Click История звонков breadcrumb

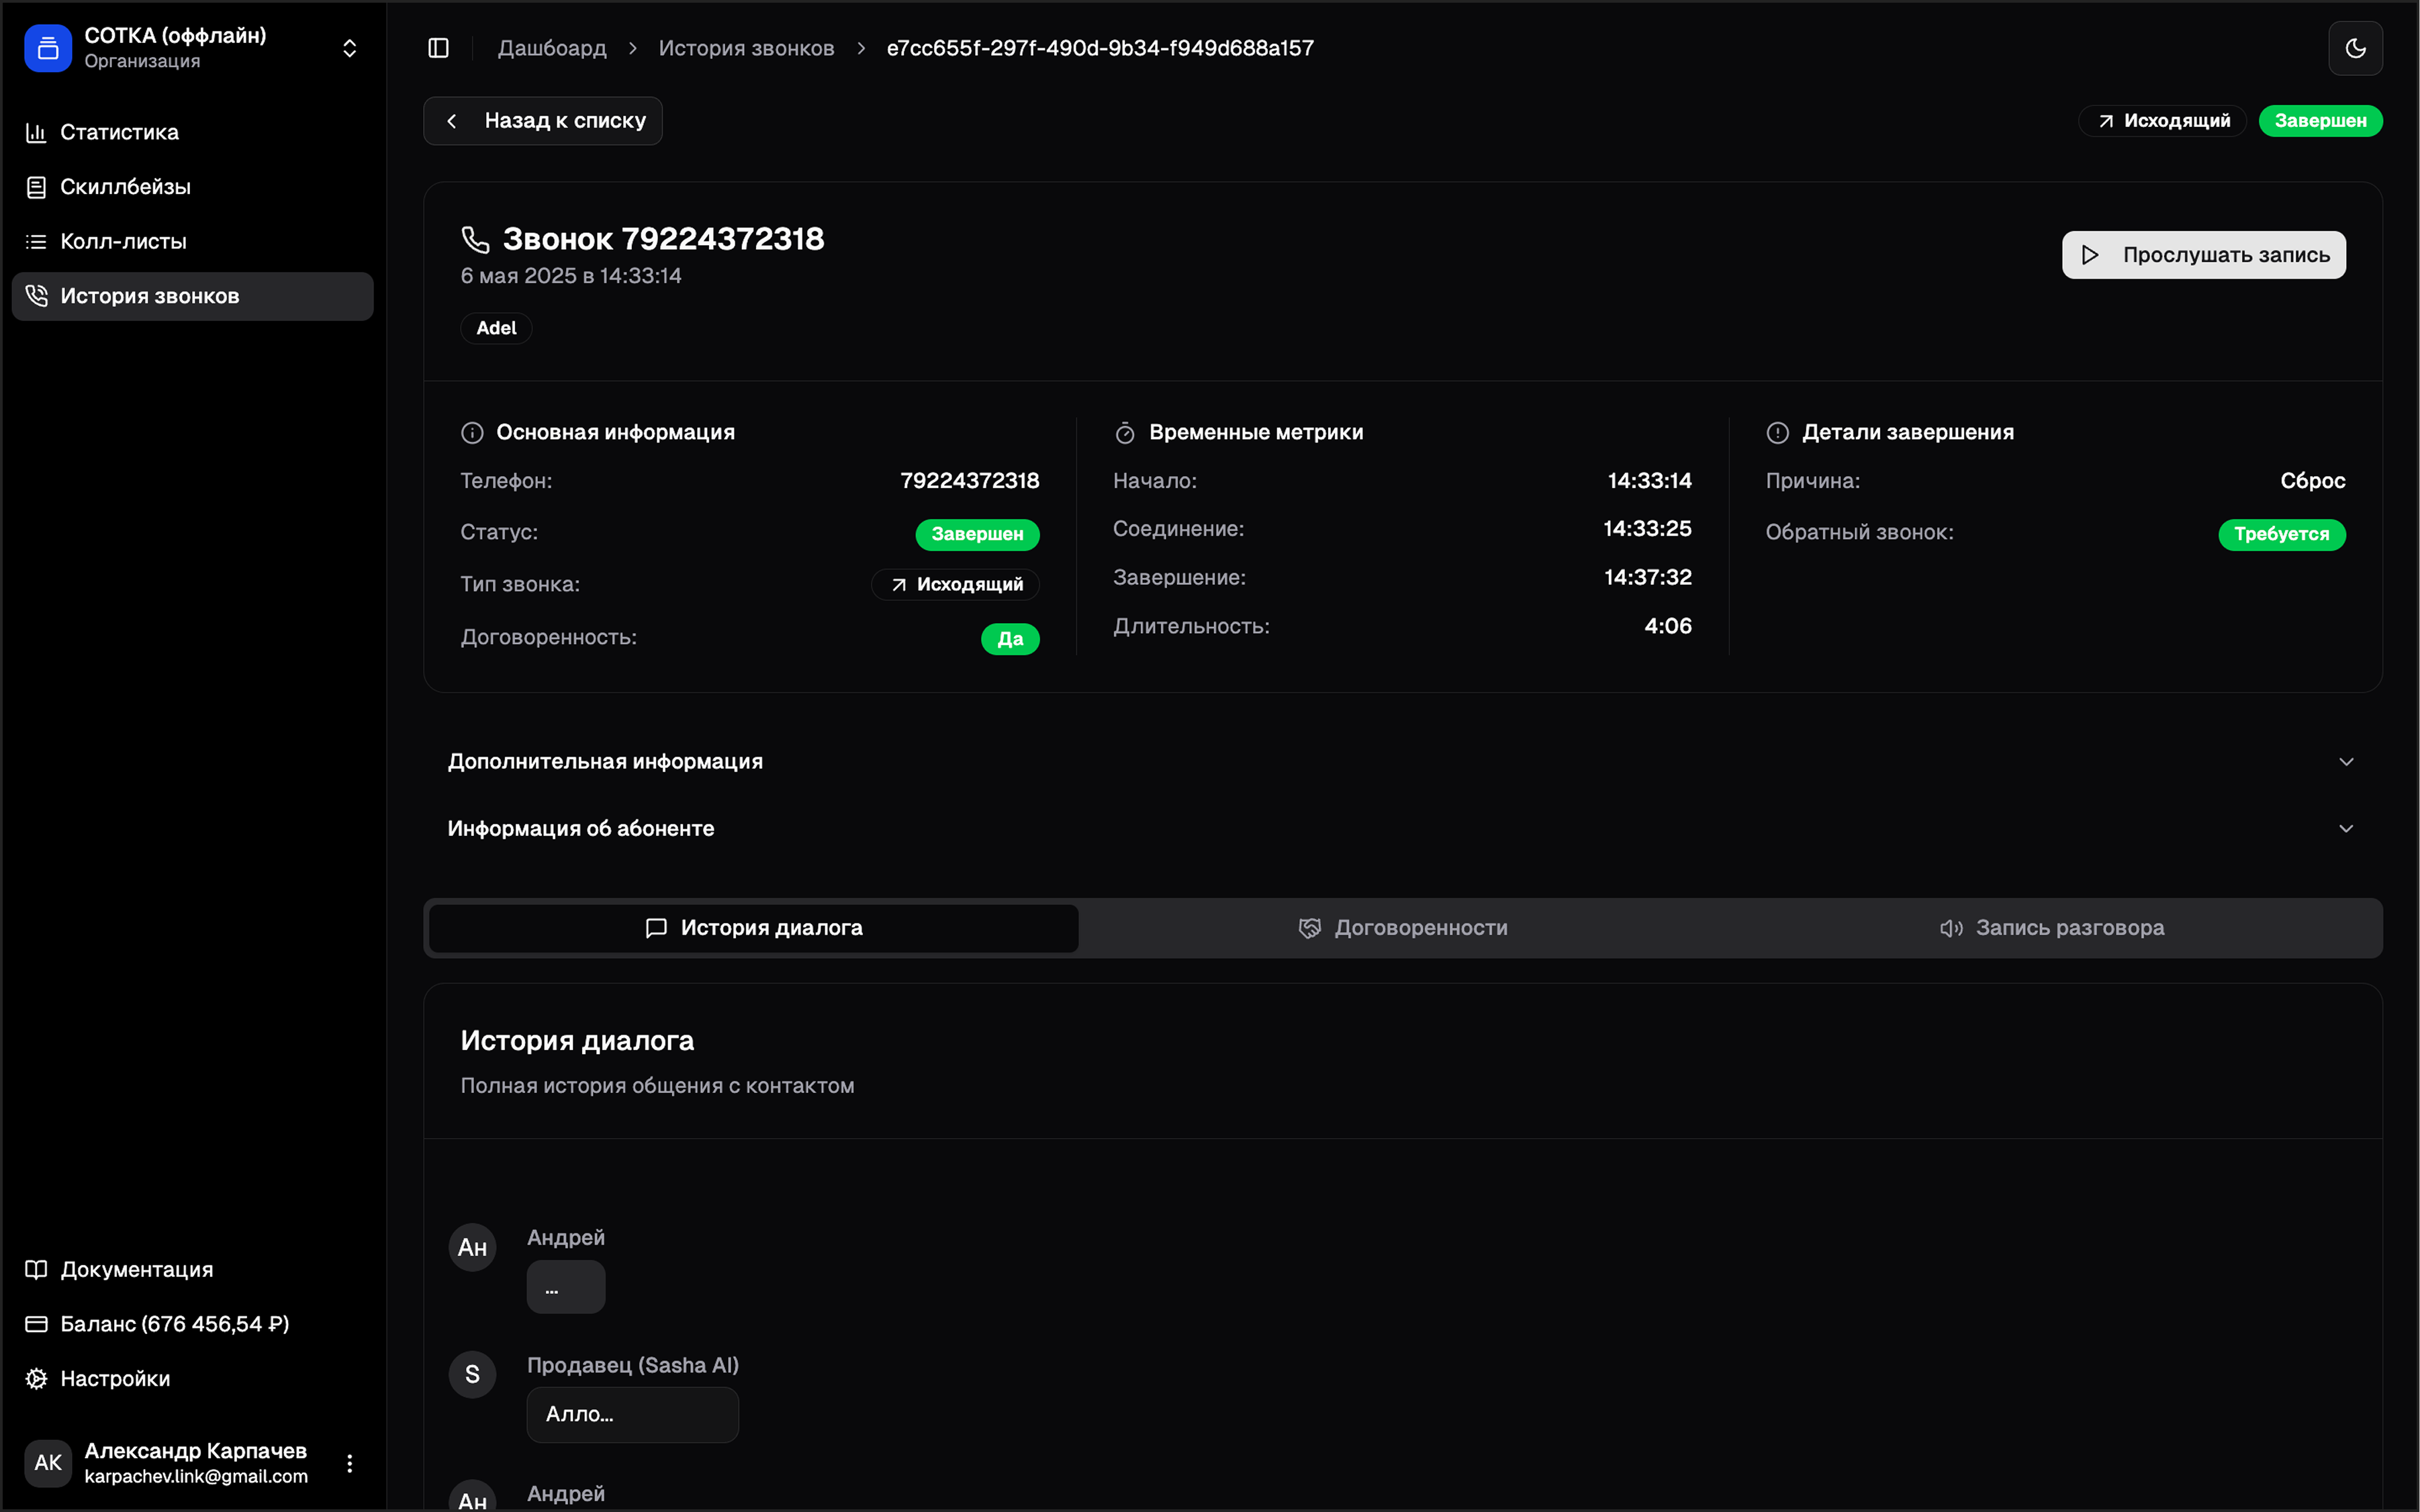[x=746, y=48]
